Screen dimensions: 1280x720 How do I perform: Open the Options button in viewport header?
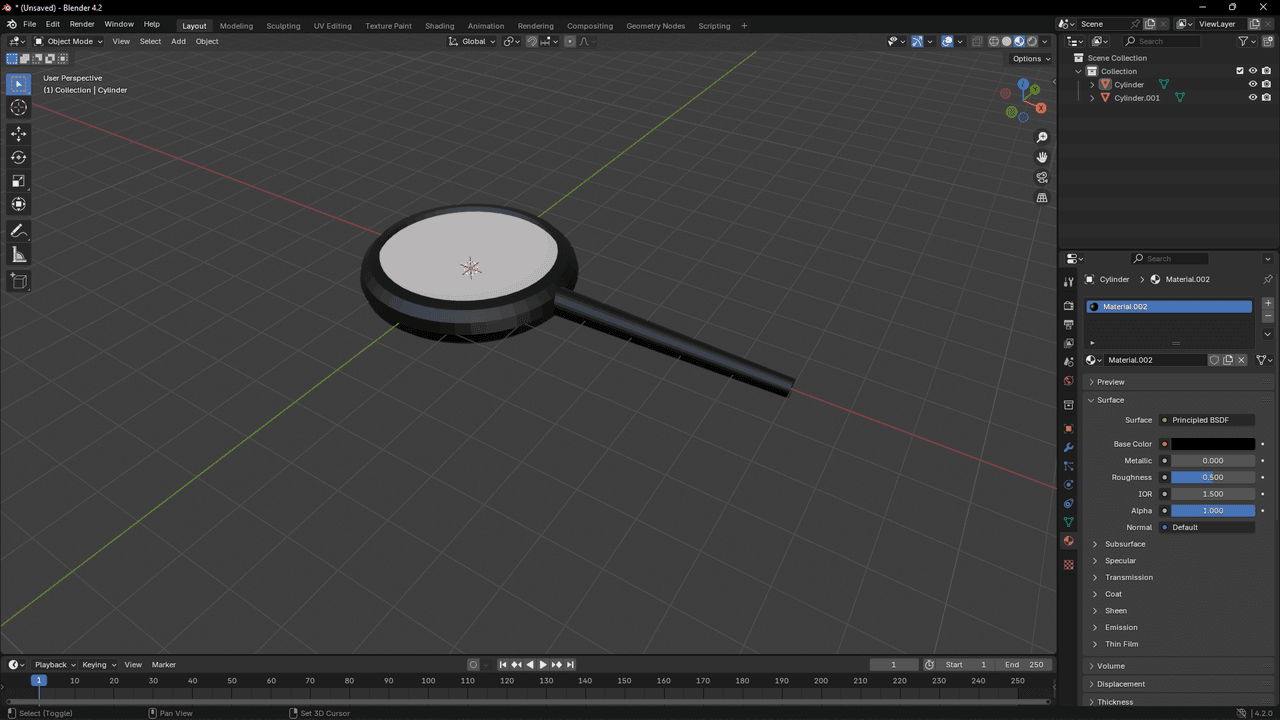coord(1030,59)
